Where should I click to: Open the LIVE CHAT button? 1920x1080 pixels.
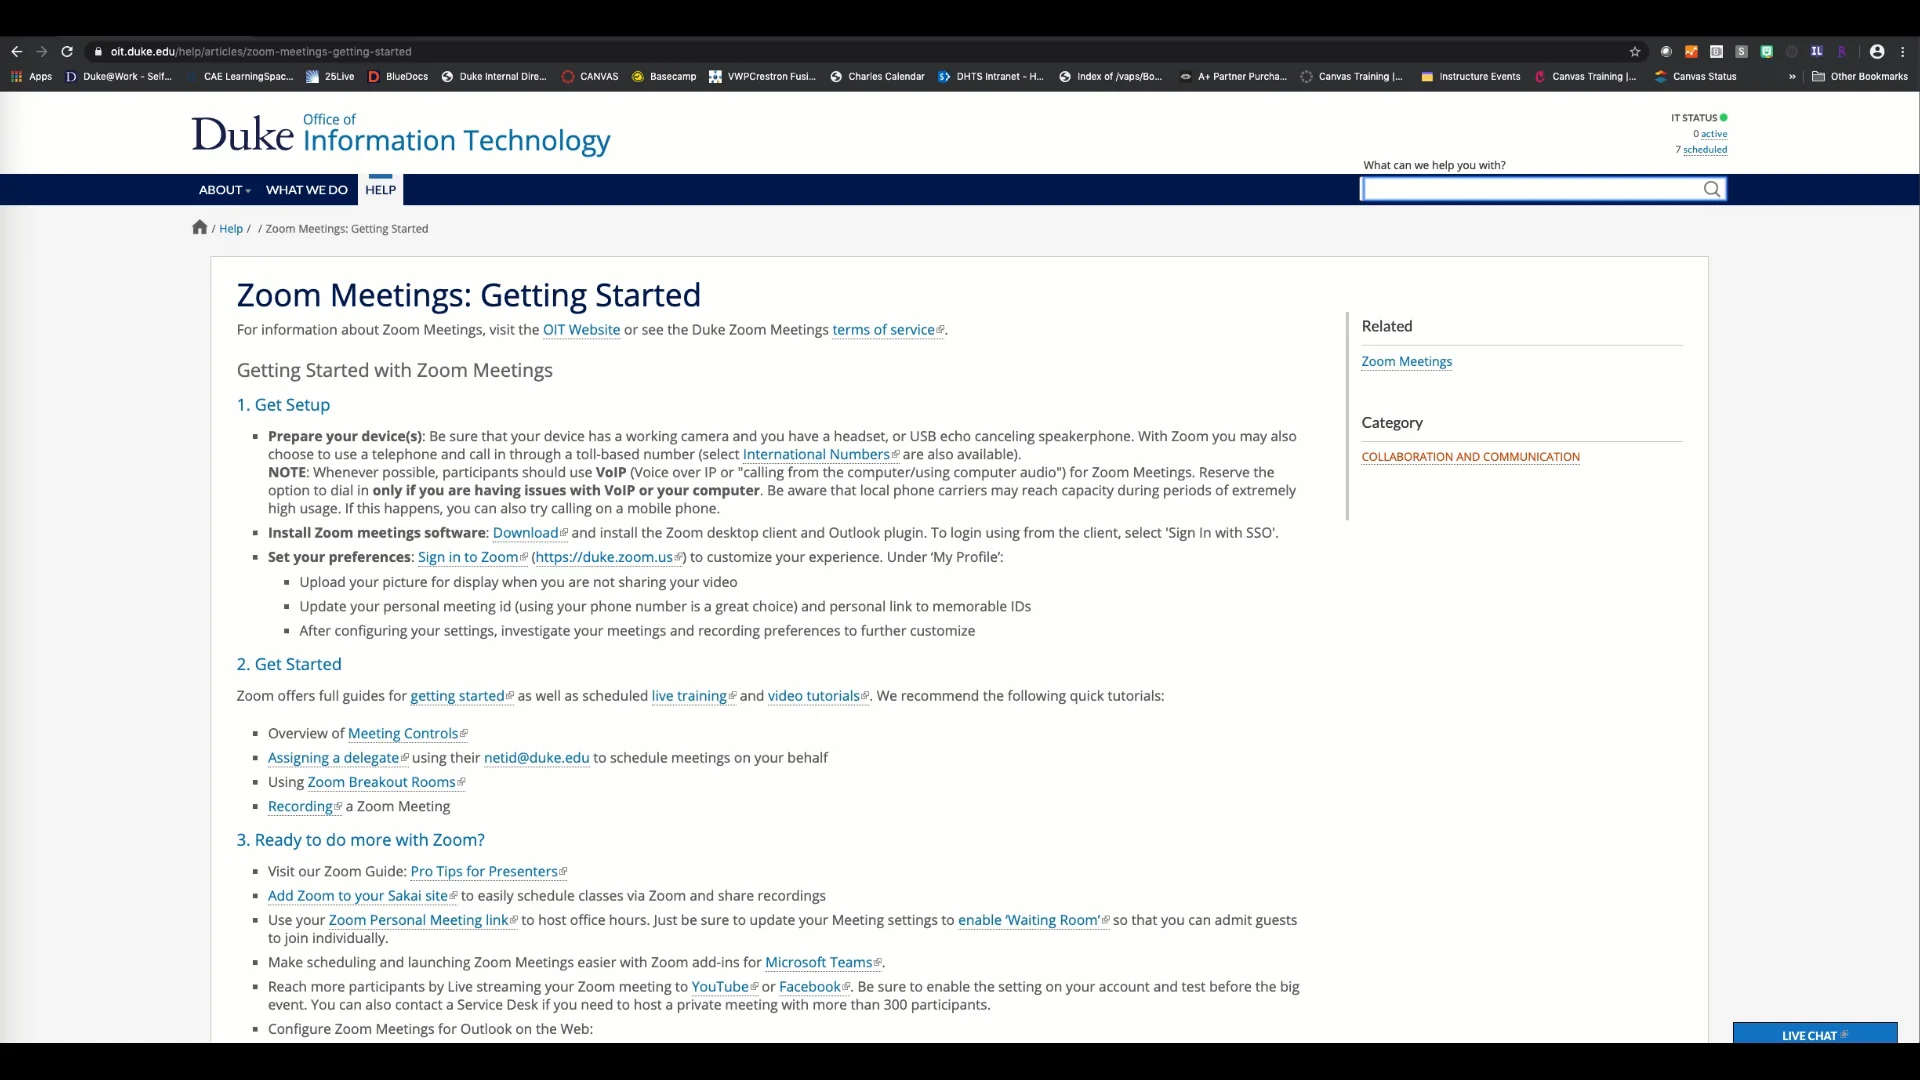1814,1035
